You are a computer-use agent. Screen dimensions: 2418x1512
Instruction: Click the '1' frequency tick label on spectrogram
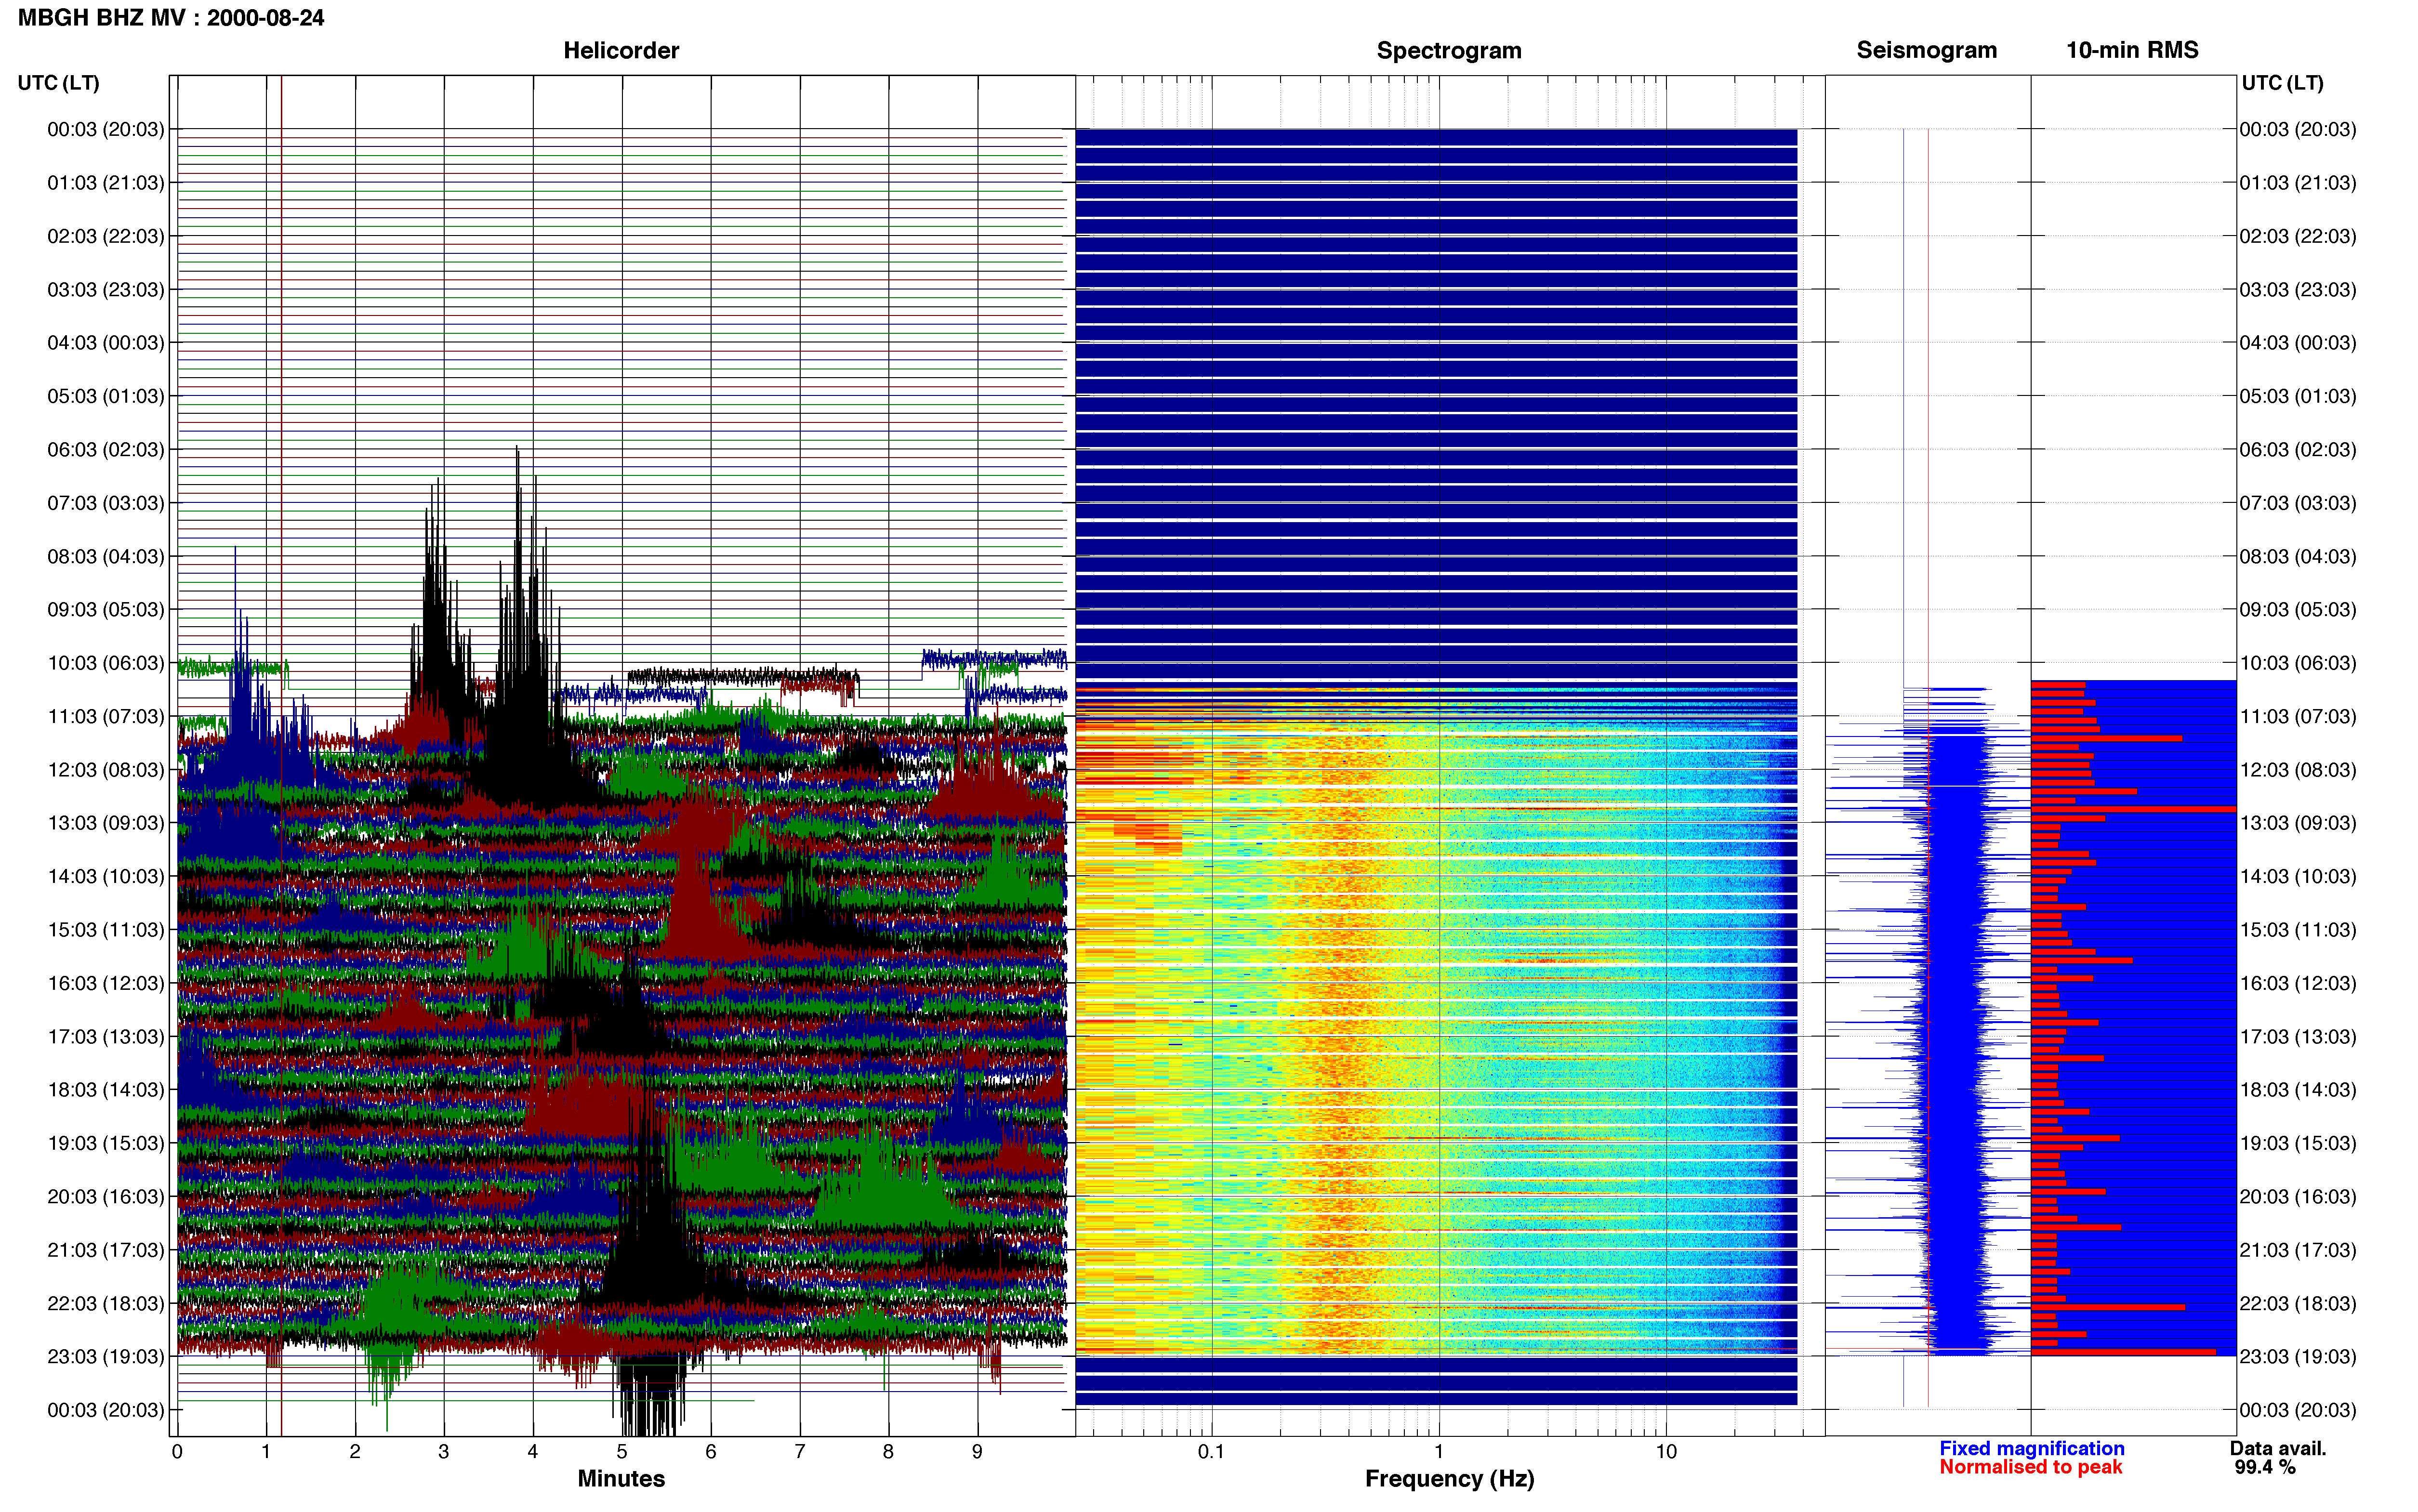[x=1439, y=1452]
